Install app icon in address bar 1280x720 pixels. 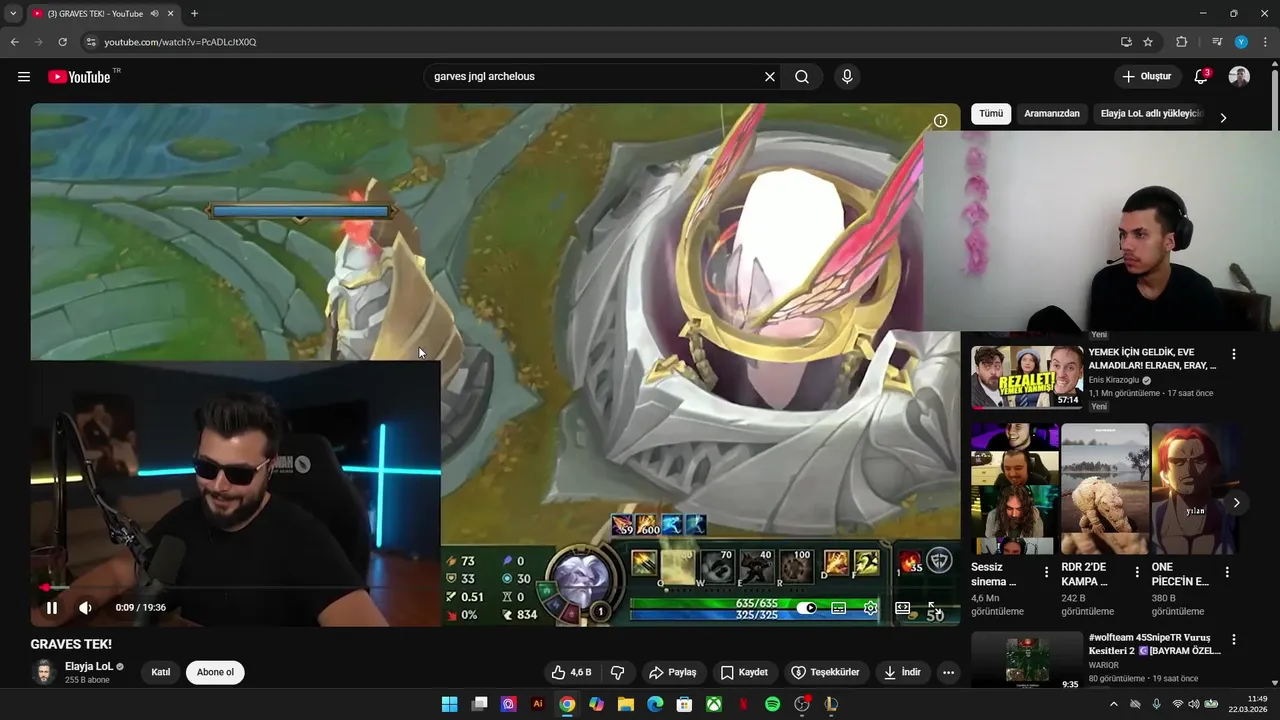pos(1126,42)
